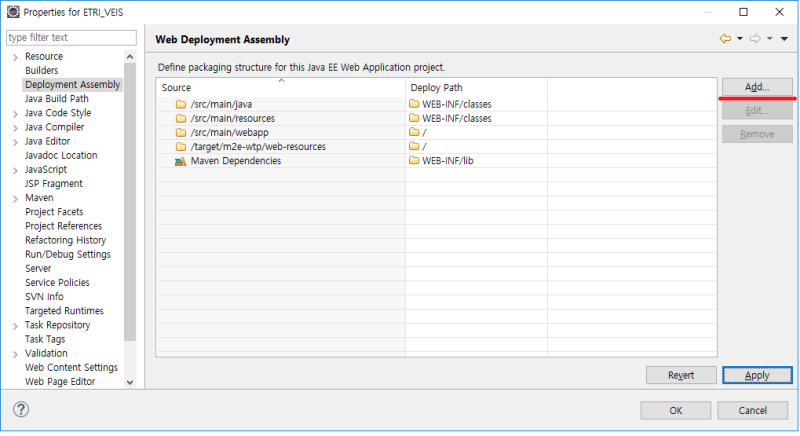The image size is (800, 436).
Task: Select the /src/main/java source row
Action: 221,105
